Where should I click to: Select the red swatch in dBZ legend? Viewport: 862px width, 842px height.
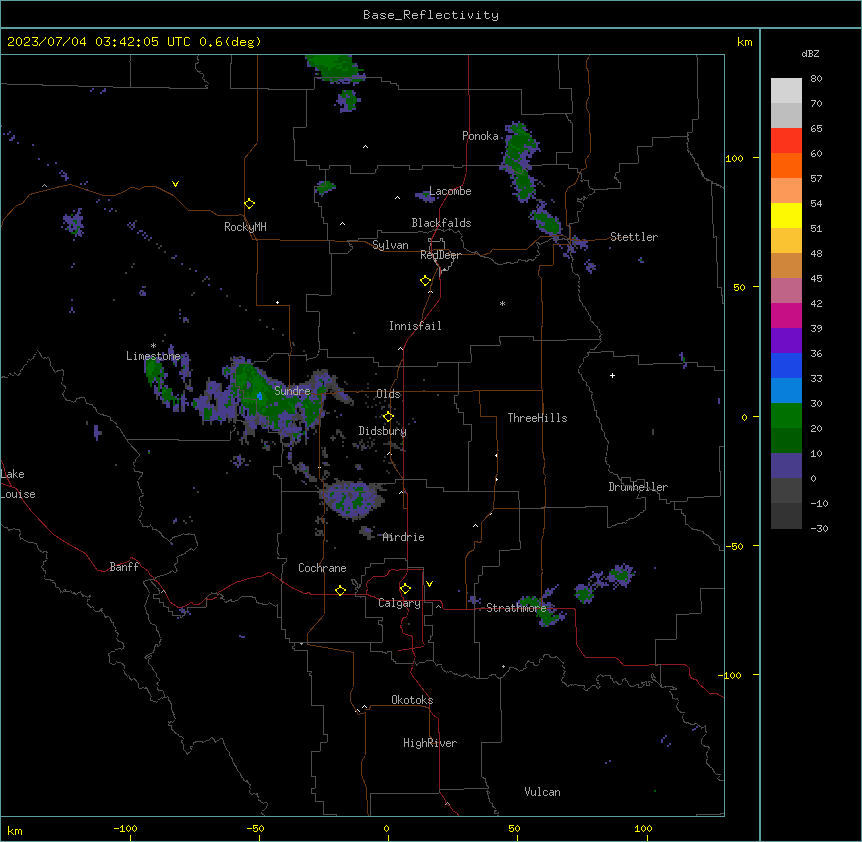[786, 141]
